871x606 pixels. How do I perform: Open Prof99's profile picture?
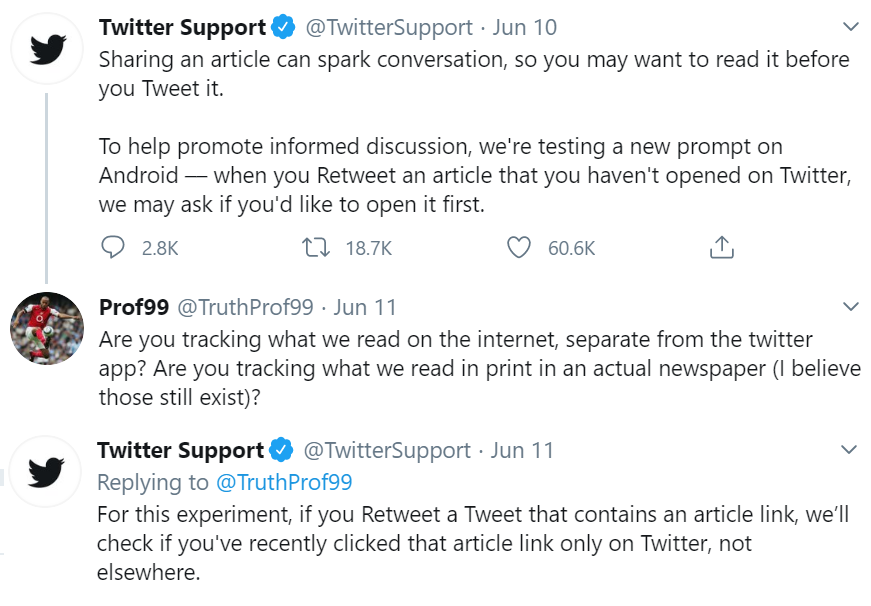tap(47, 328)
